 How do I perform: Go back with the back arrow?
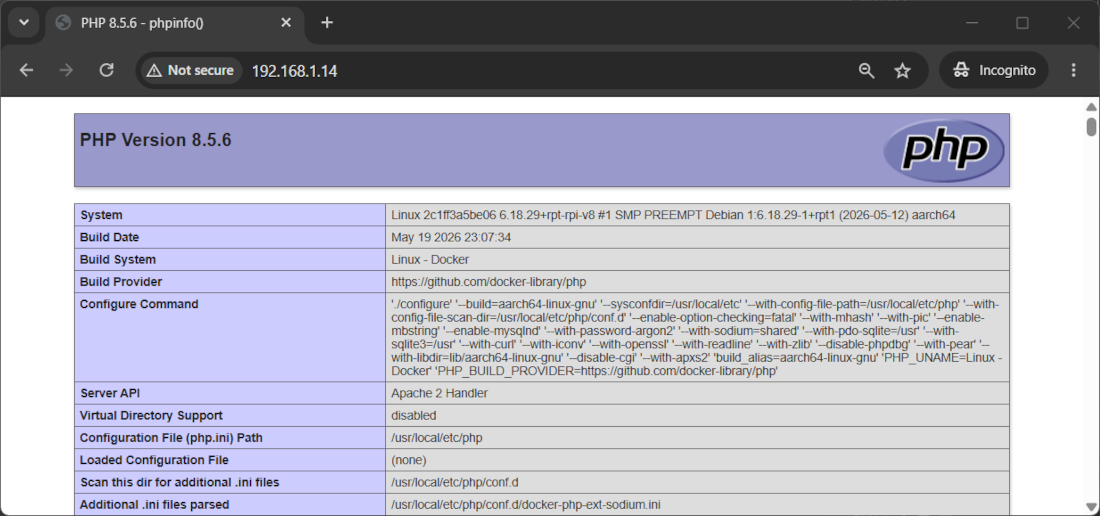click(26, 70)
